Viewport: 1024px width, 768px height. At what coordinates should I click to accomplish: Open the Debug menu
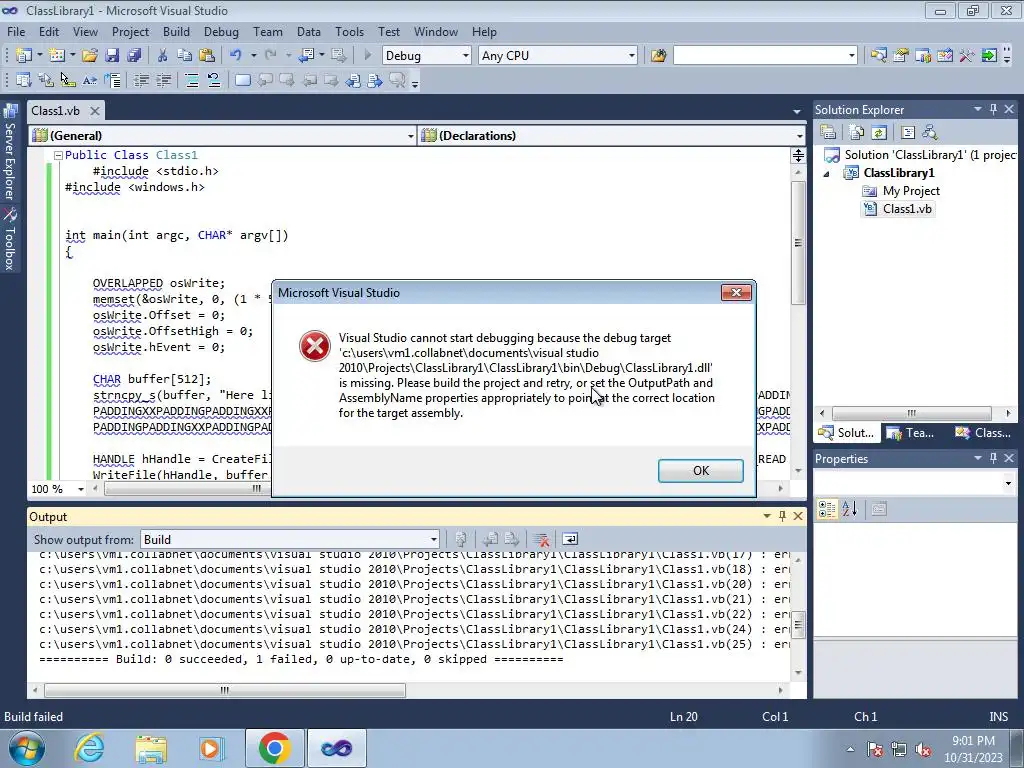point(221,31)
